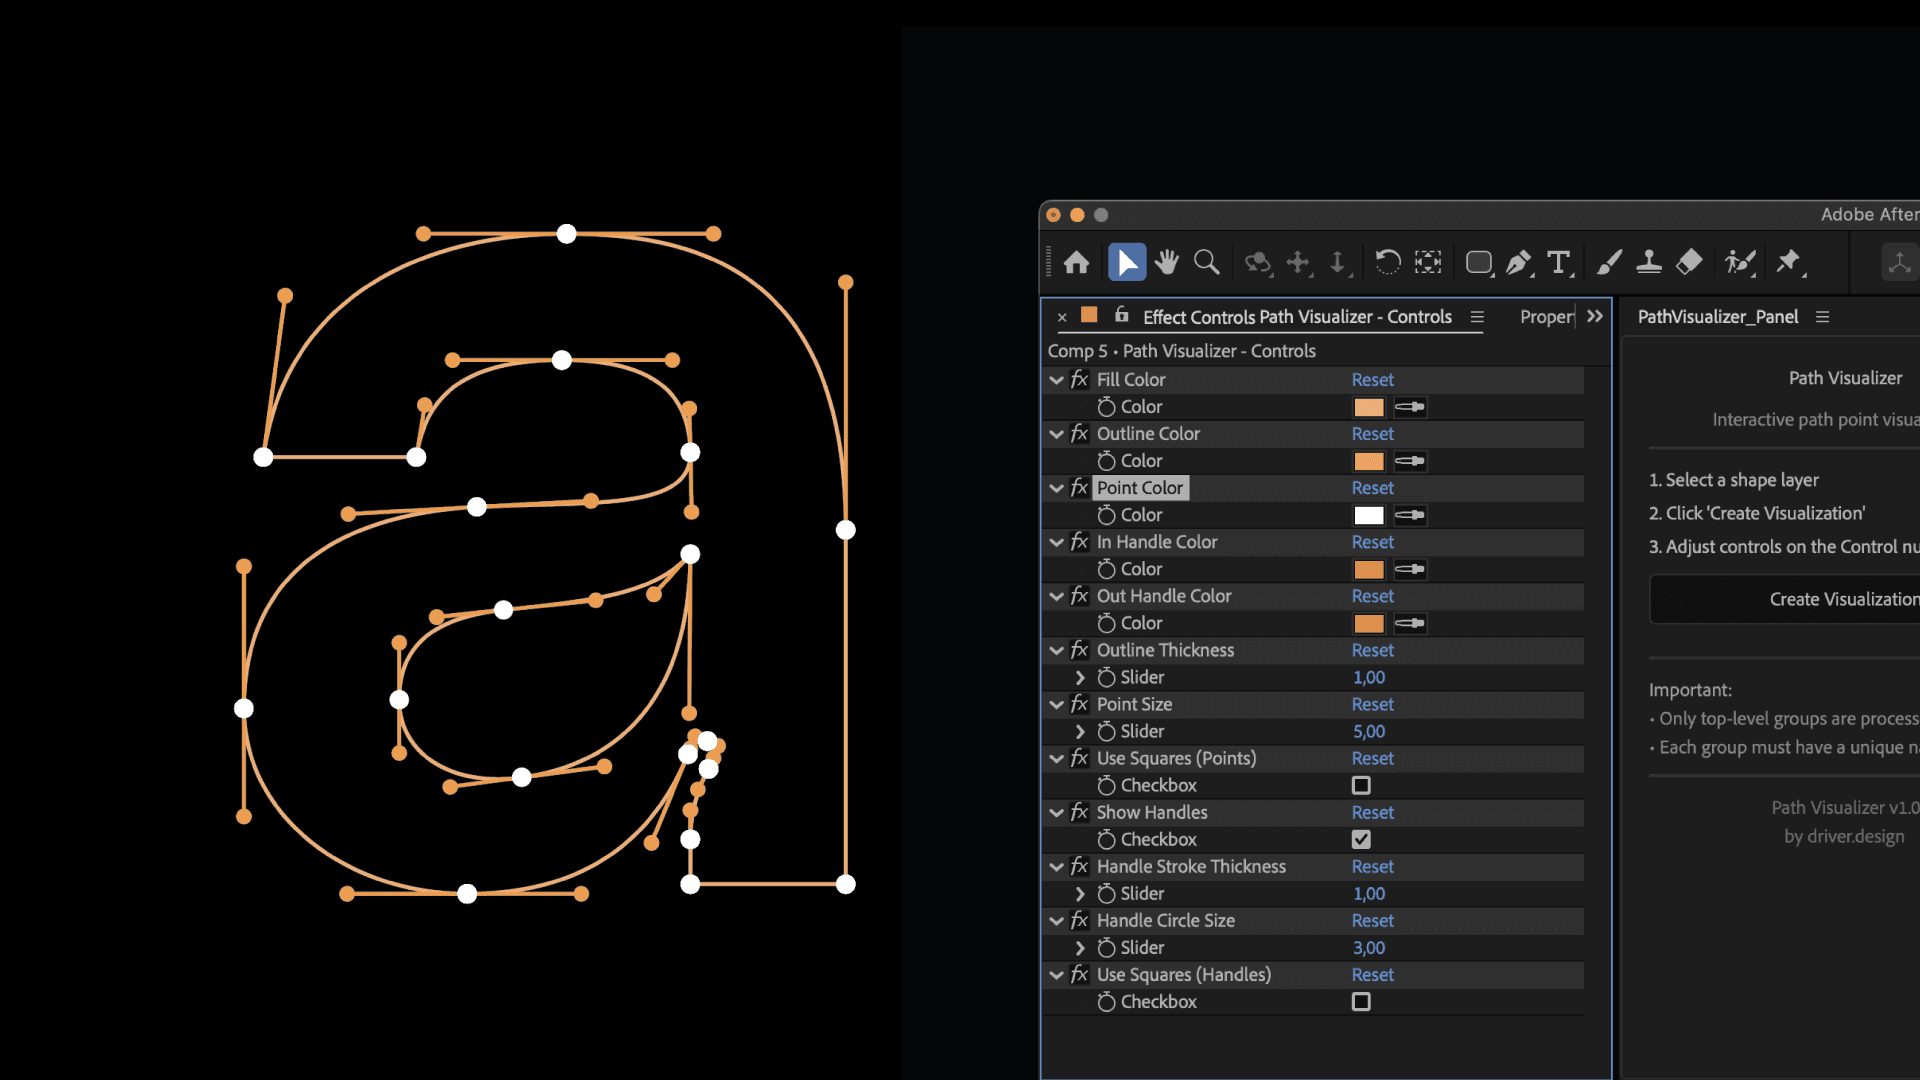The image size is (1920, 1080).
Task: Collapse the Fill Color effect group
Action: click(x=1056, y=380)
